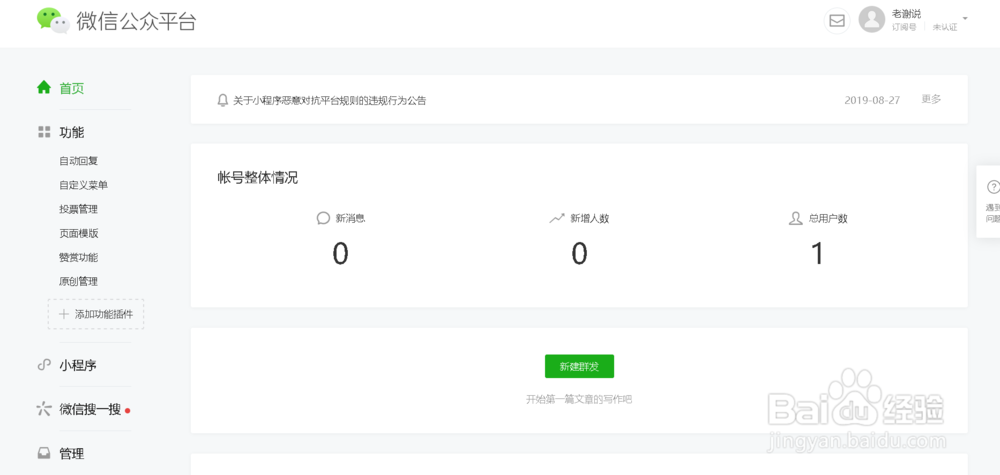This screenshot has height=475, width=1000.
Task: Select 自定义菜单 in the sidebar
Action: (84, 186)
